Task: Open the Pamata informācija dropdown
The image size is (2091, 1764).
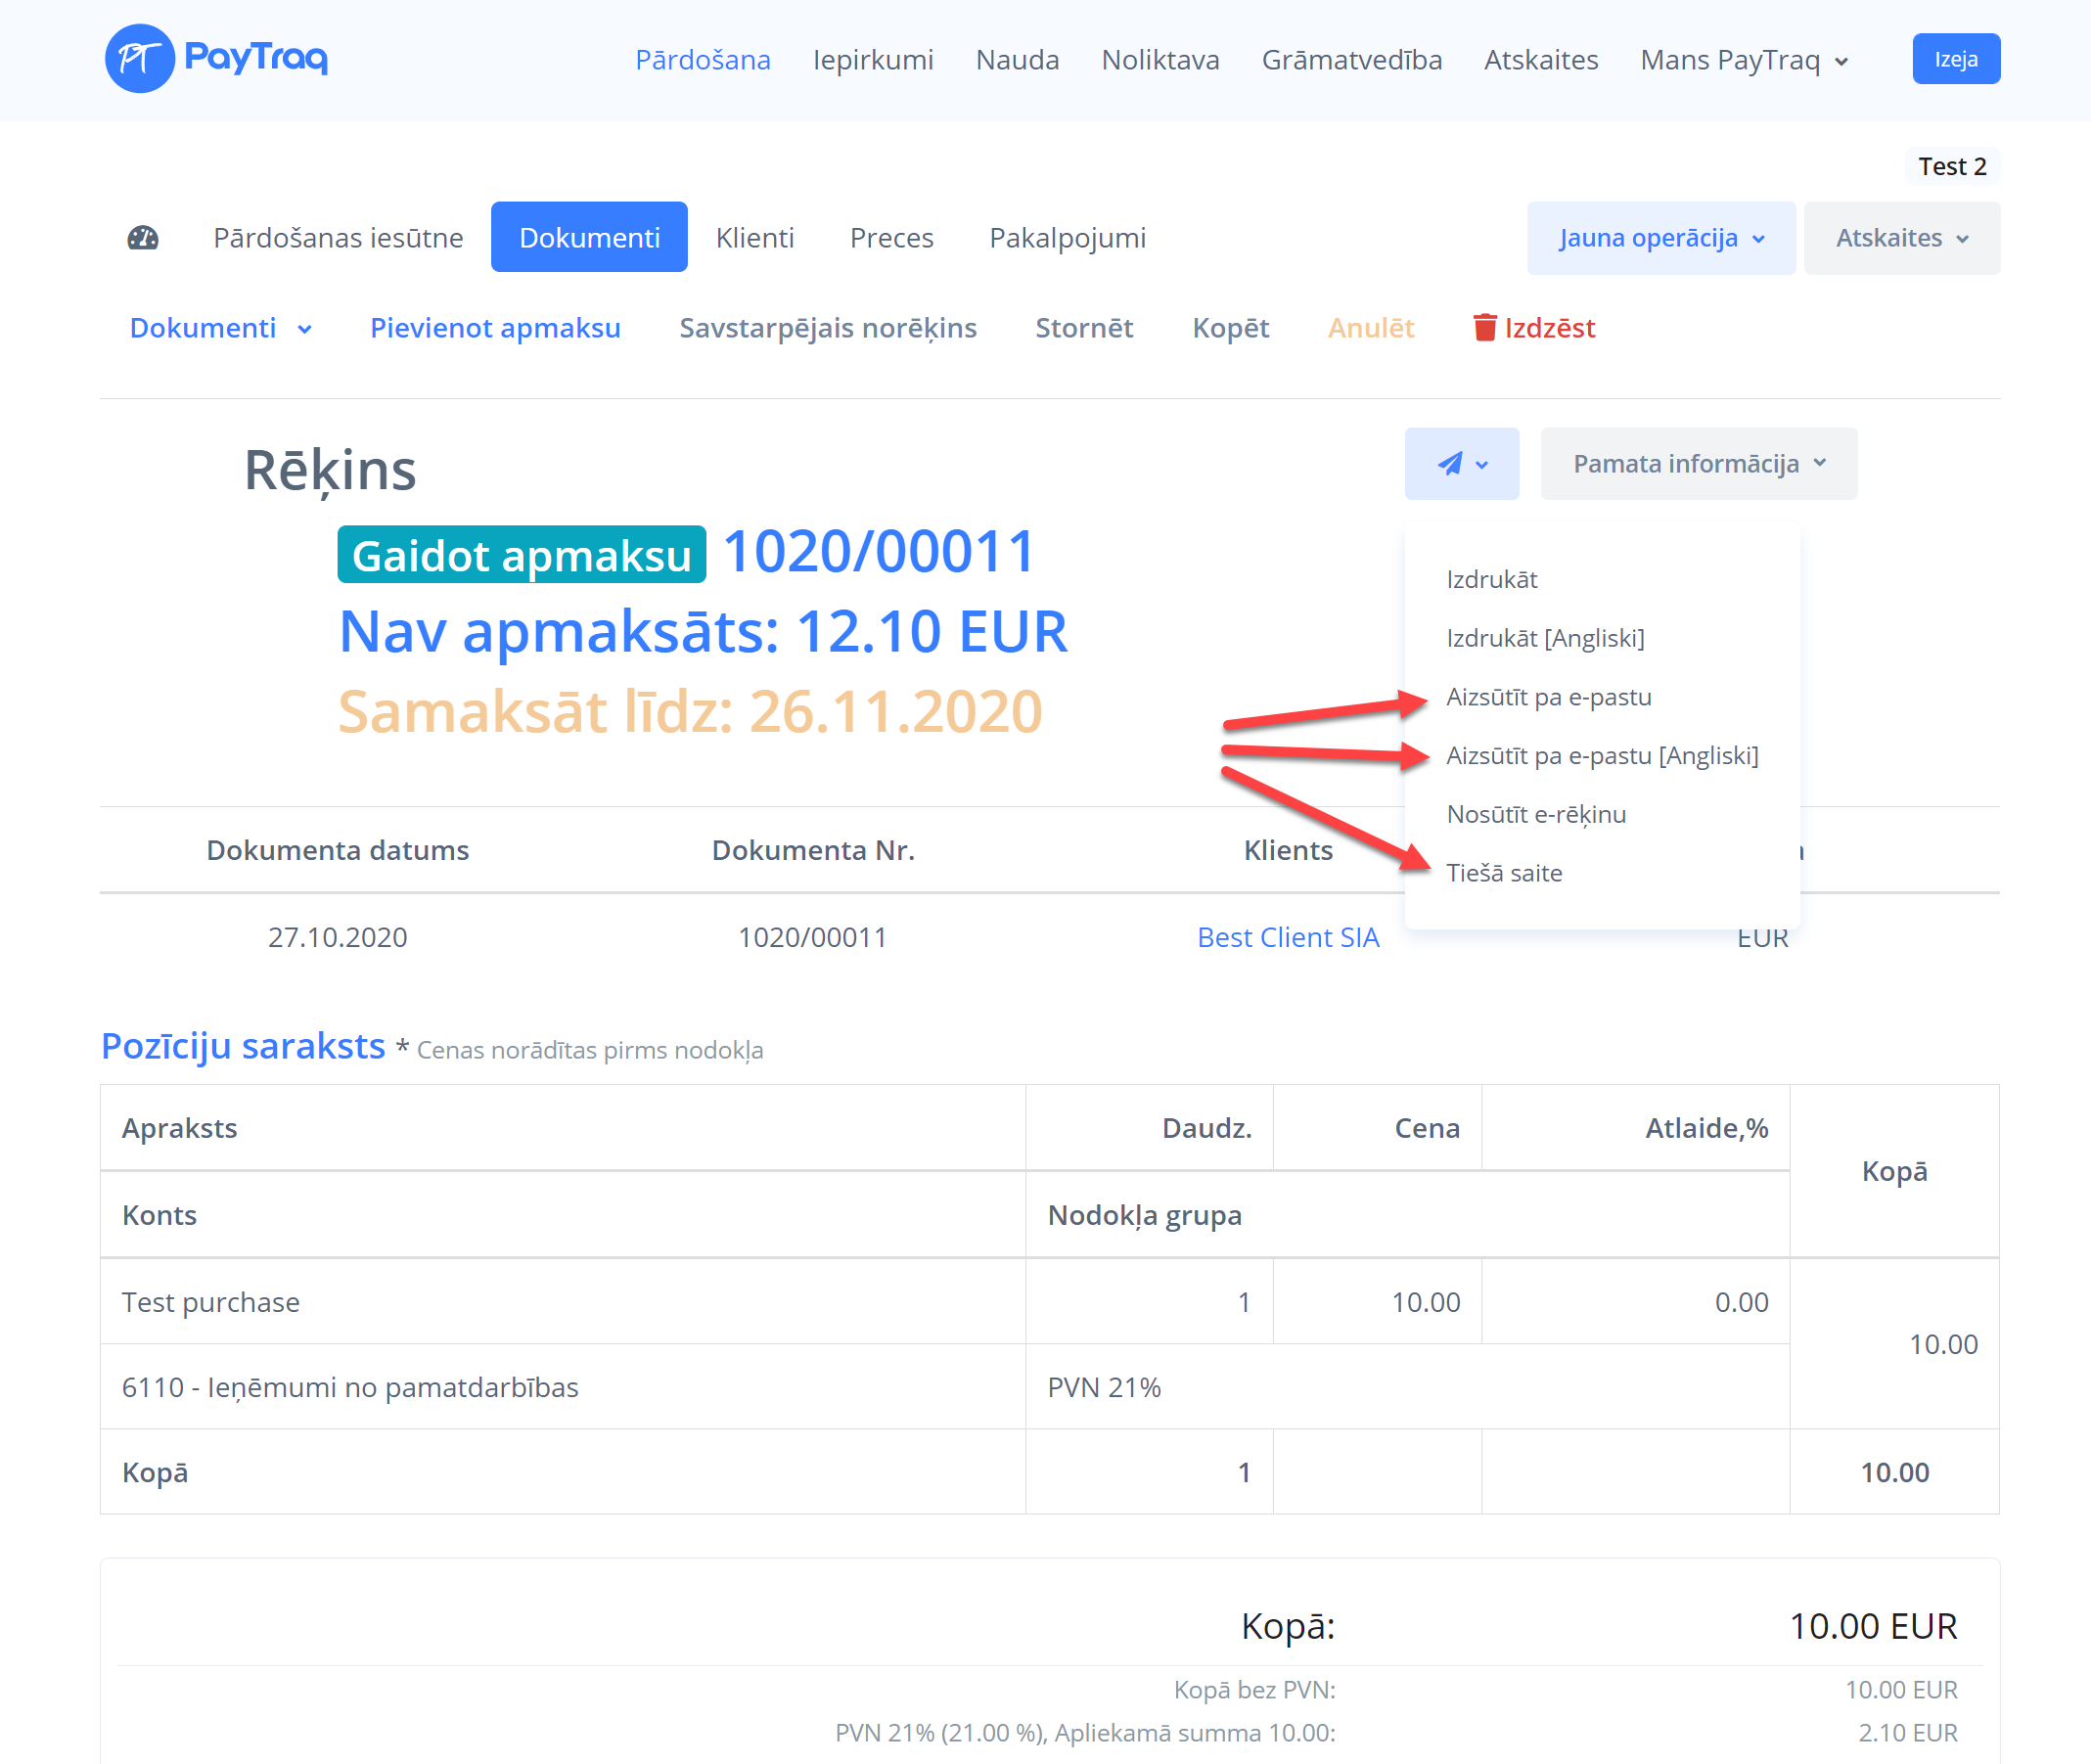Action: [x=1698, y=464]
